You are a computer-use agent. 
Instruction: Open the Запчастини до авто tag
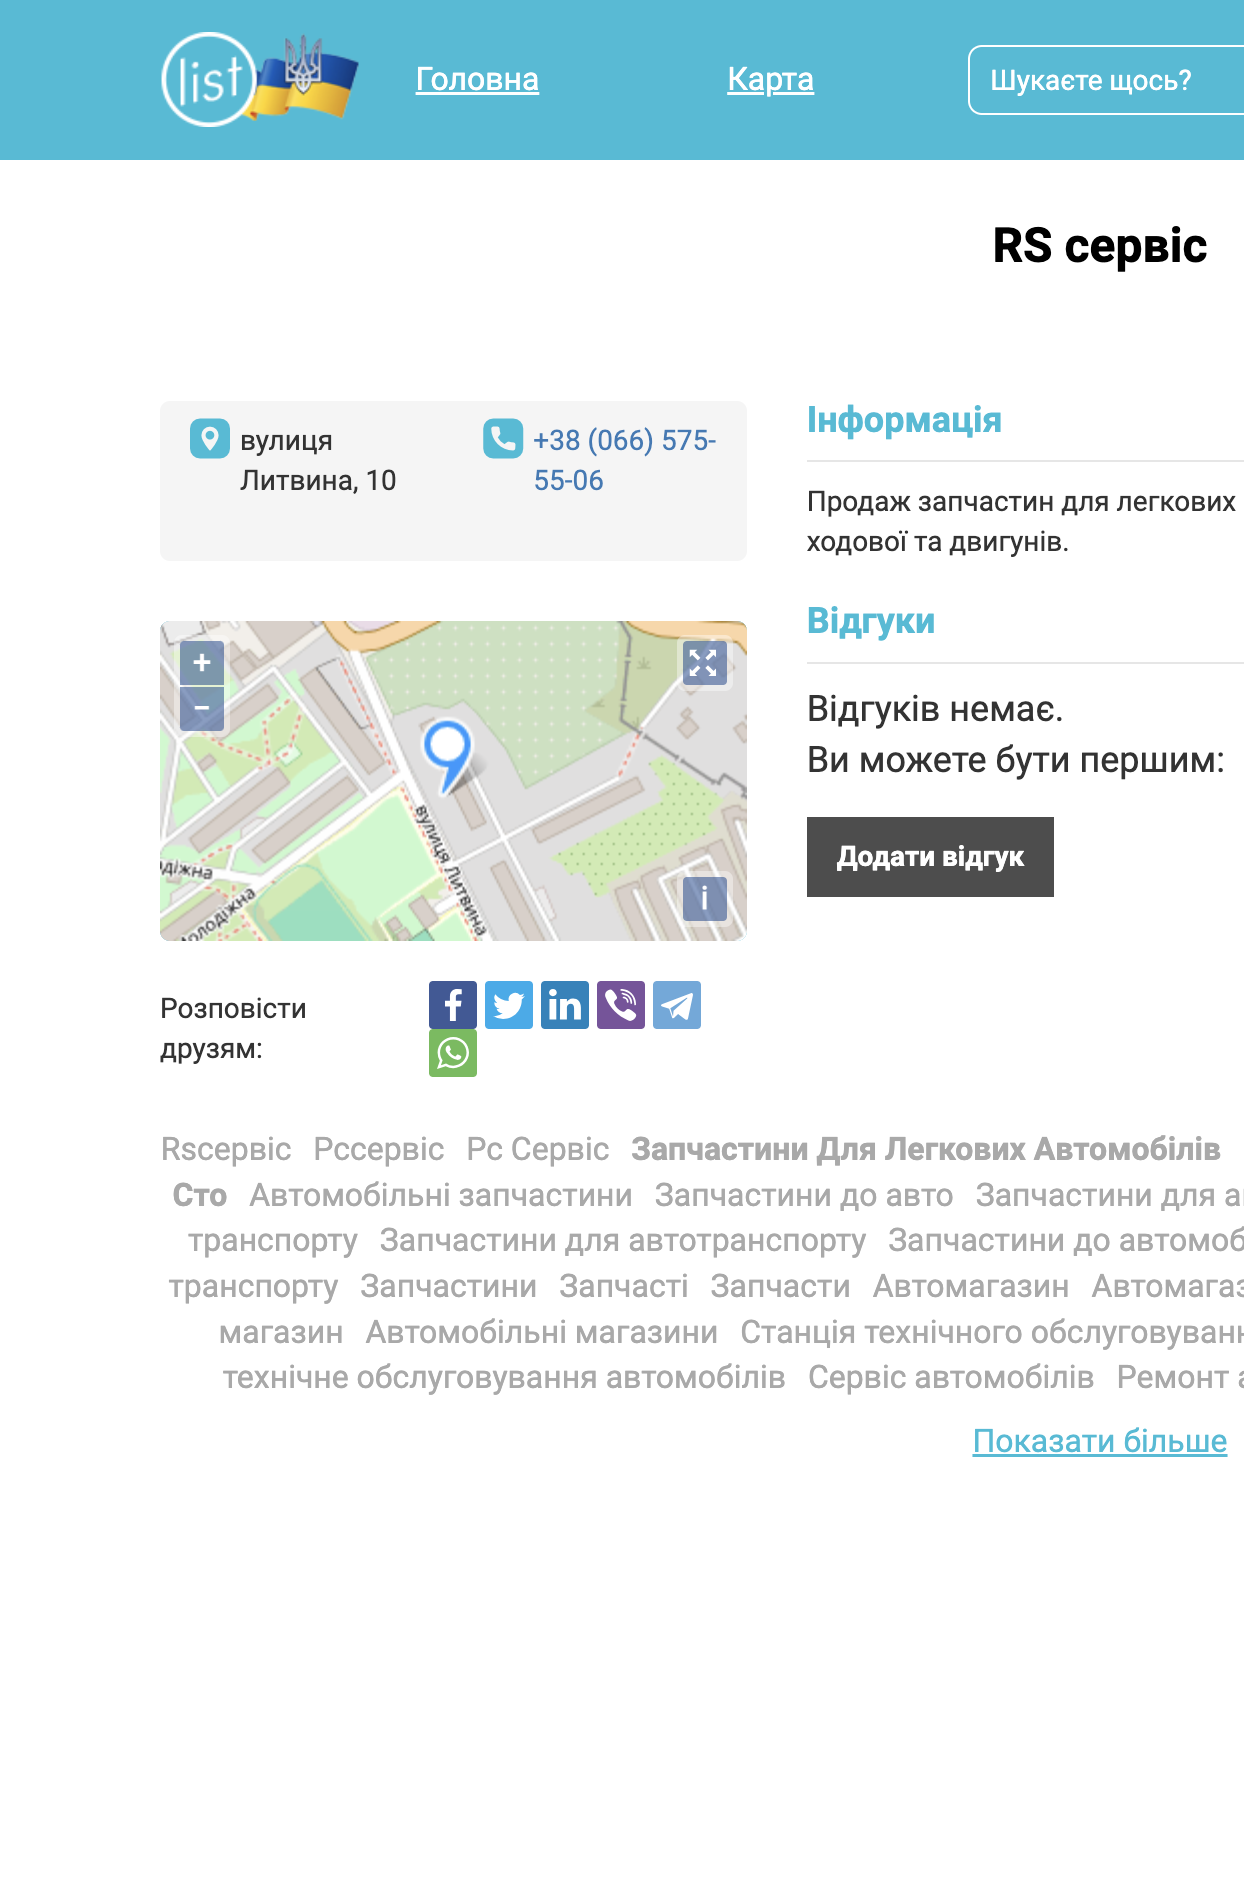click(804, 1195)
